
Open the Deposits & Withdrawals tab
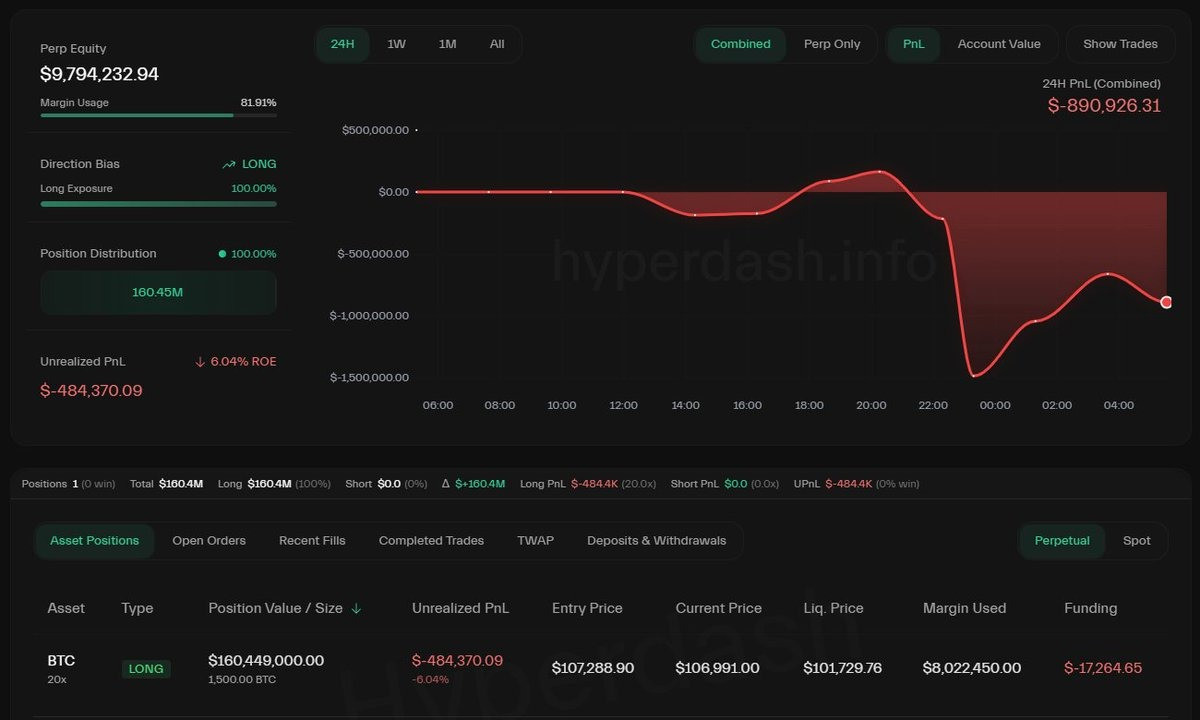tap(657, 540)
